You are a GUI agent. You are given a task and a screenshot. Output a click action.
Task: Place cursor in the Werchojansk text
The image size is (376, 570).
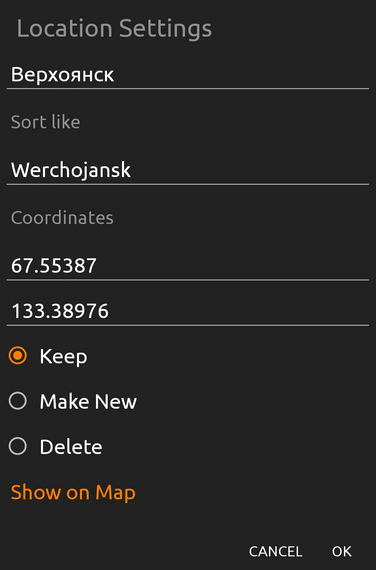tap(71, 170)
